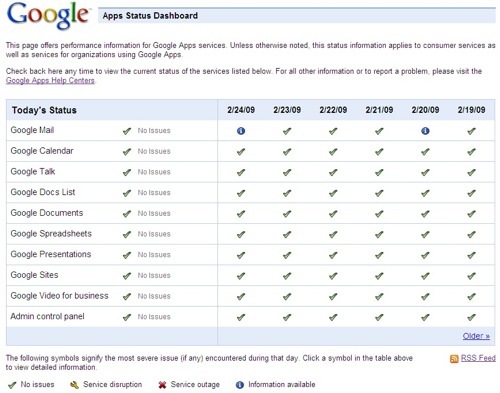500x393 pixels.
Task: Click the Google Presentations service name
Action: [x=51, y=254]
